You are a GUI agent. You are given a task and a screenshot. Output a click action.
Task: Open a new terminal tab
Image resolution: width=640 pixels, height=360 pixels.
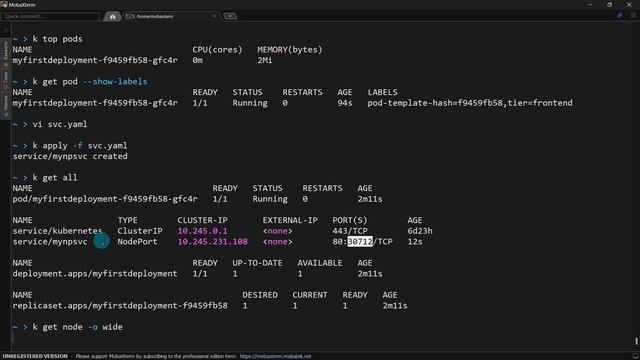(230, 16)
